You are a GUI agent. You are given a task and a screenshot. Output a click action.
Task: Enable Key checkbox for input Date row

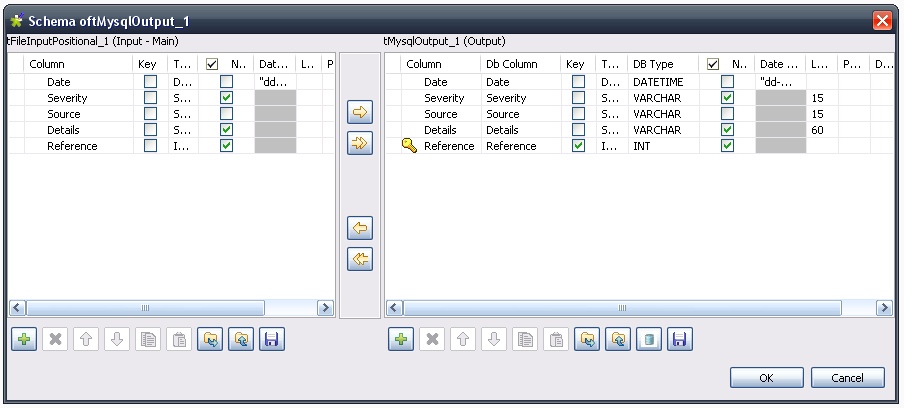(150, 82)
